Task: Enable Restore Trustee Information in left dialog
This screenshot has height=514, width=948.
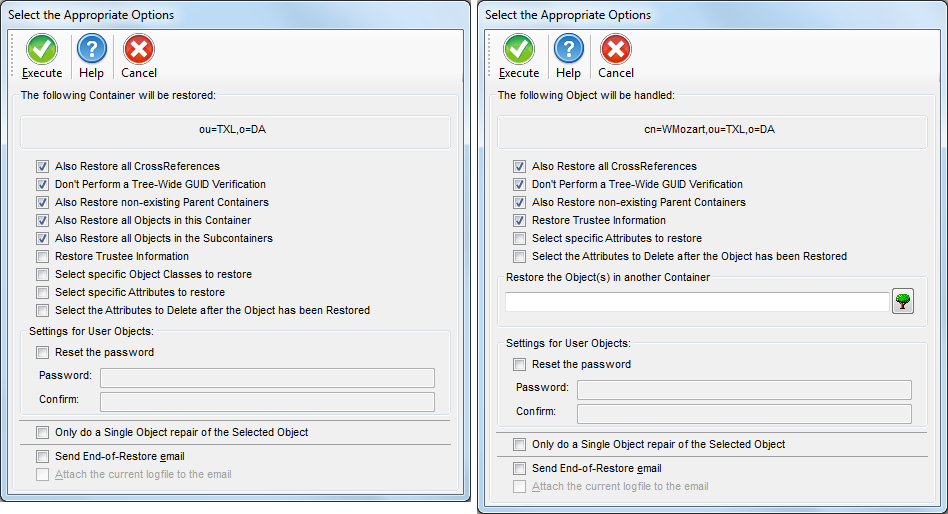Action: [42, 256]
